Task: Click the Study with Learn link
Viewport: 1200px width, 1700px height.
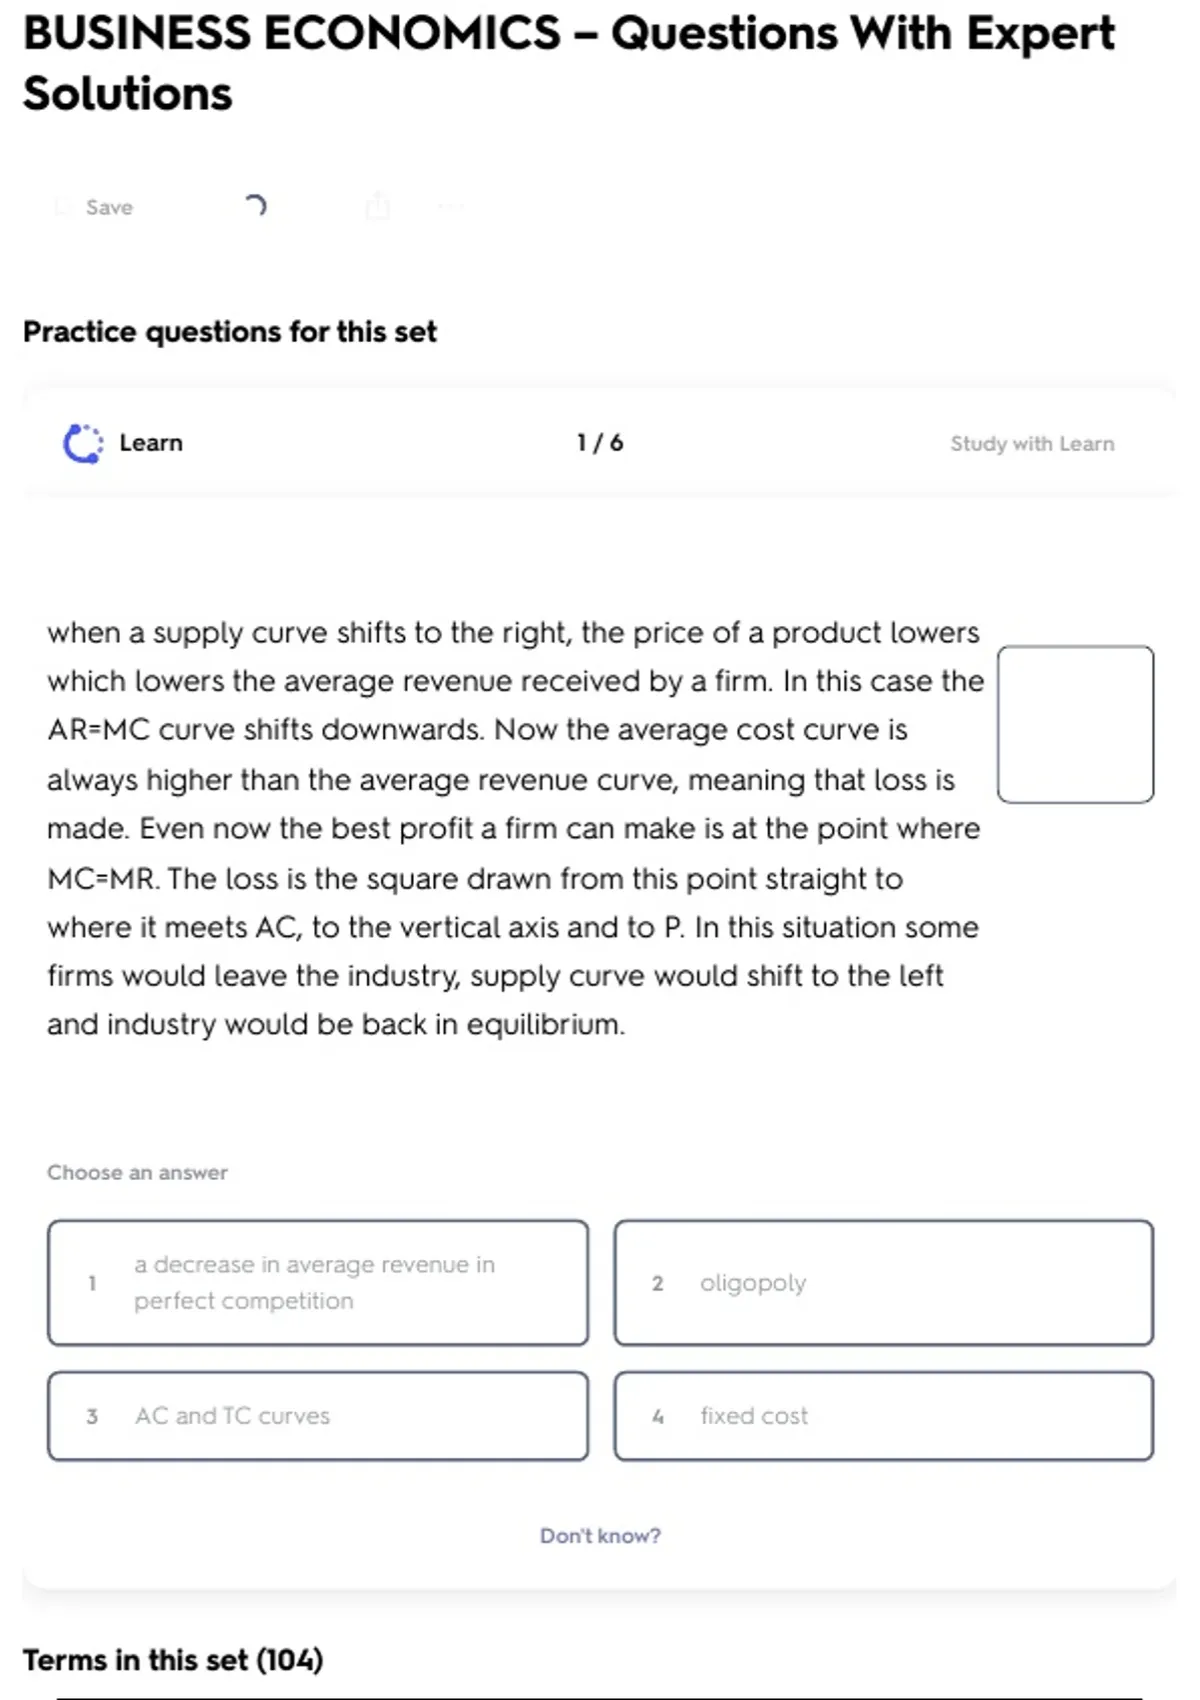Action: [x=1031, y=444]
